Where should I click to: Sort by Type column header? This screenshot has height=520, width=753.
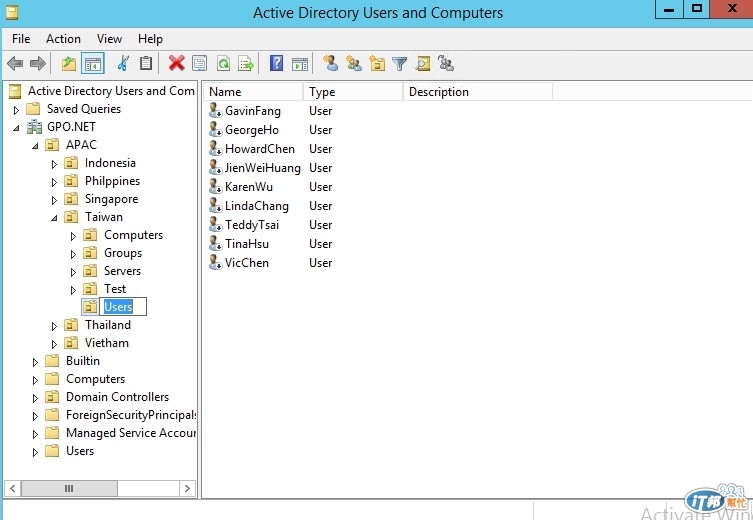click(353, 92)
